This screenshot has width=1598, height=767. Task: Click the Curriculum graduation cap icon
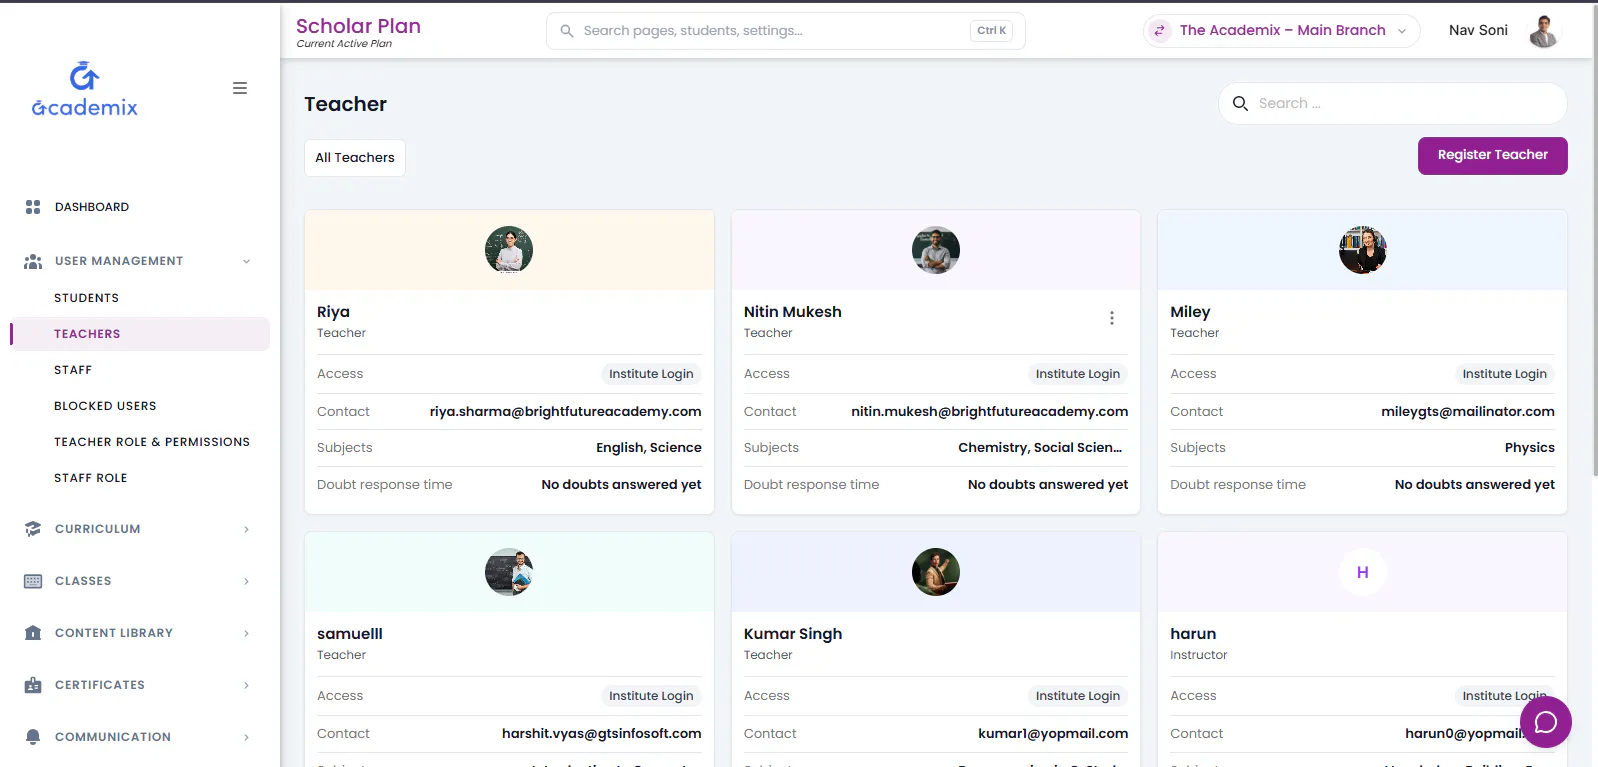33,529
